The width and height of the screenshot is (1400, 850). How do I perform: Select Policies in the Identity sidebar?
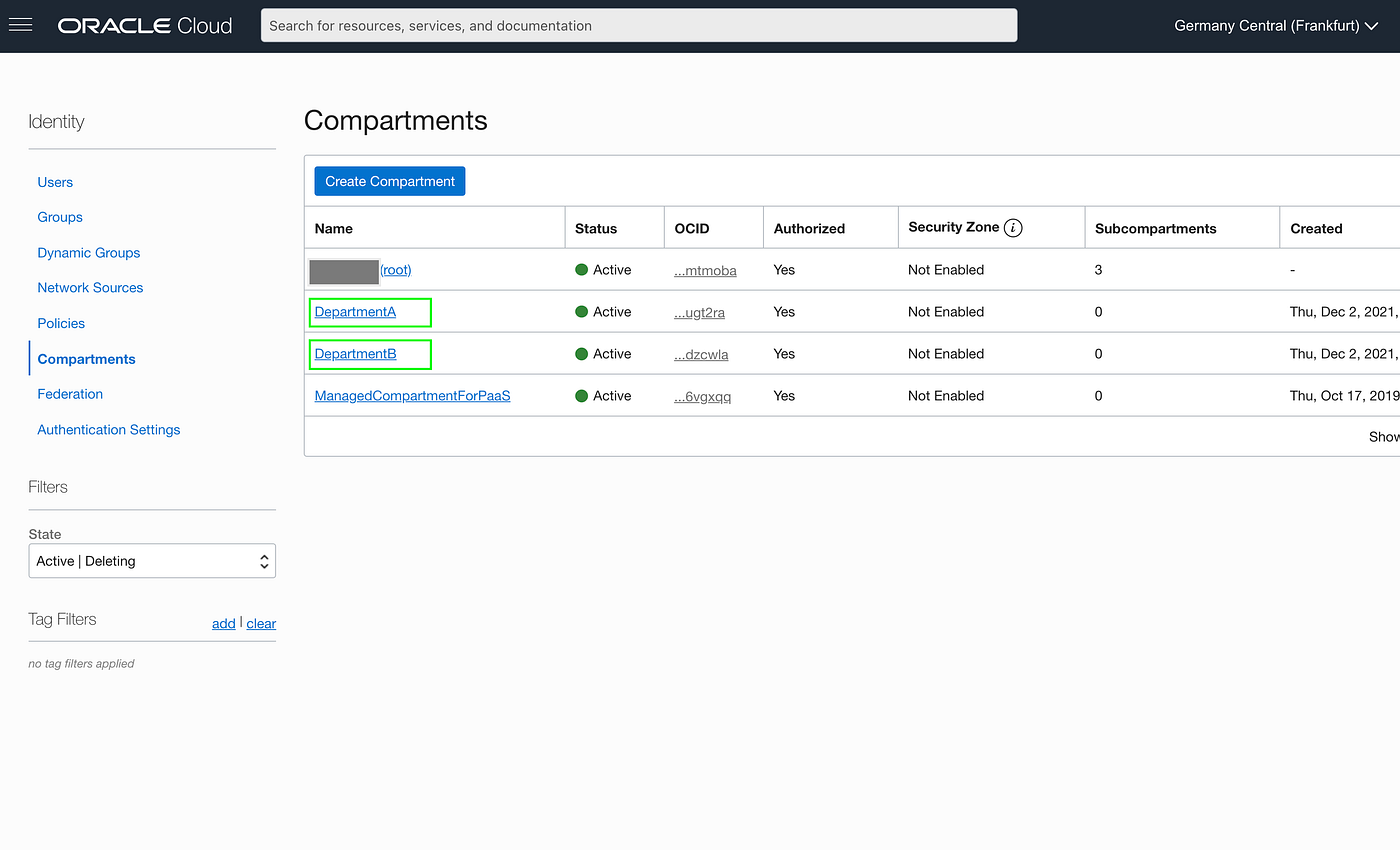(x=61, y=323)
